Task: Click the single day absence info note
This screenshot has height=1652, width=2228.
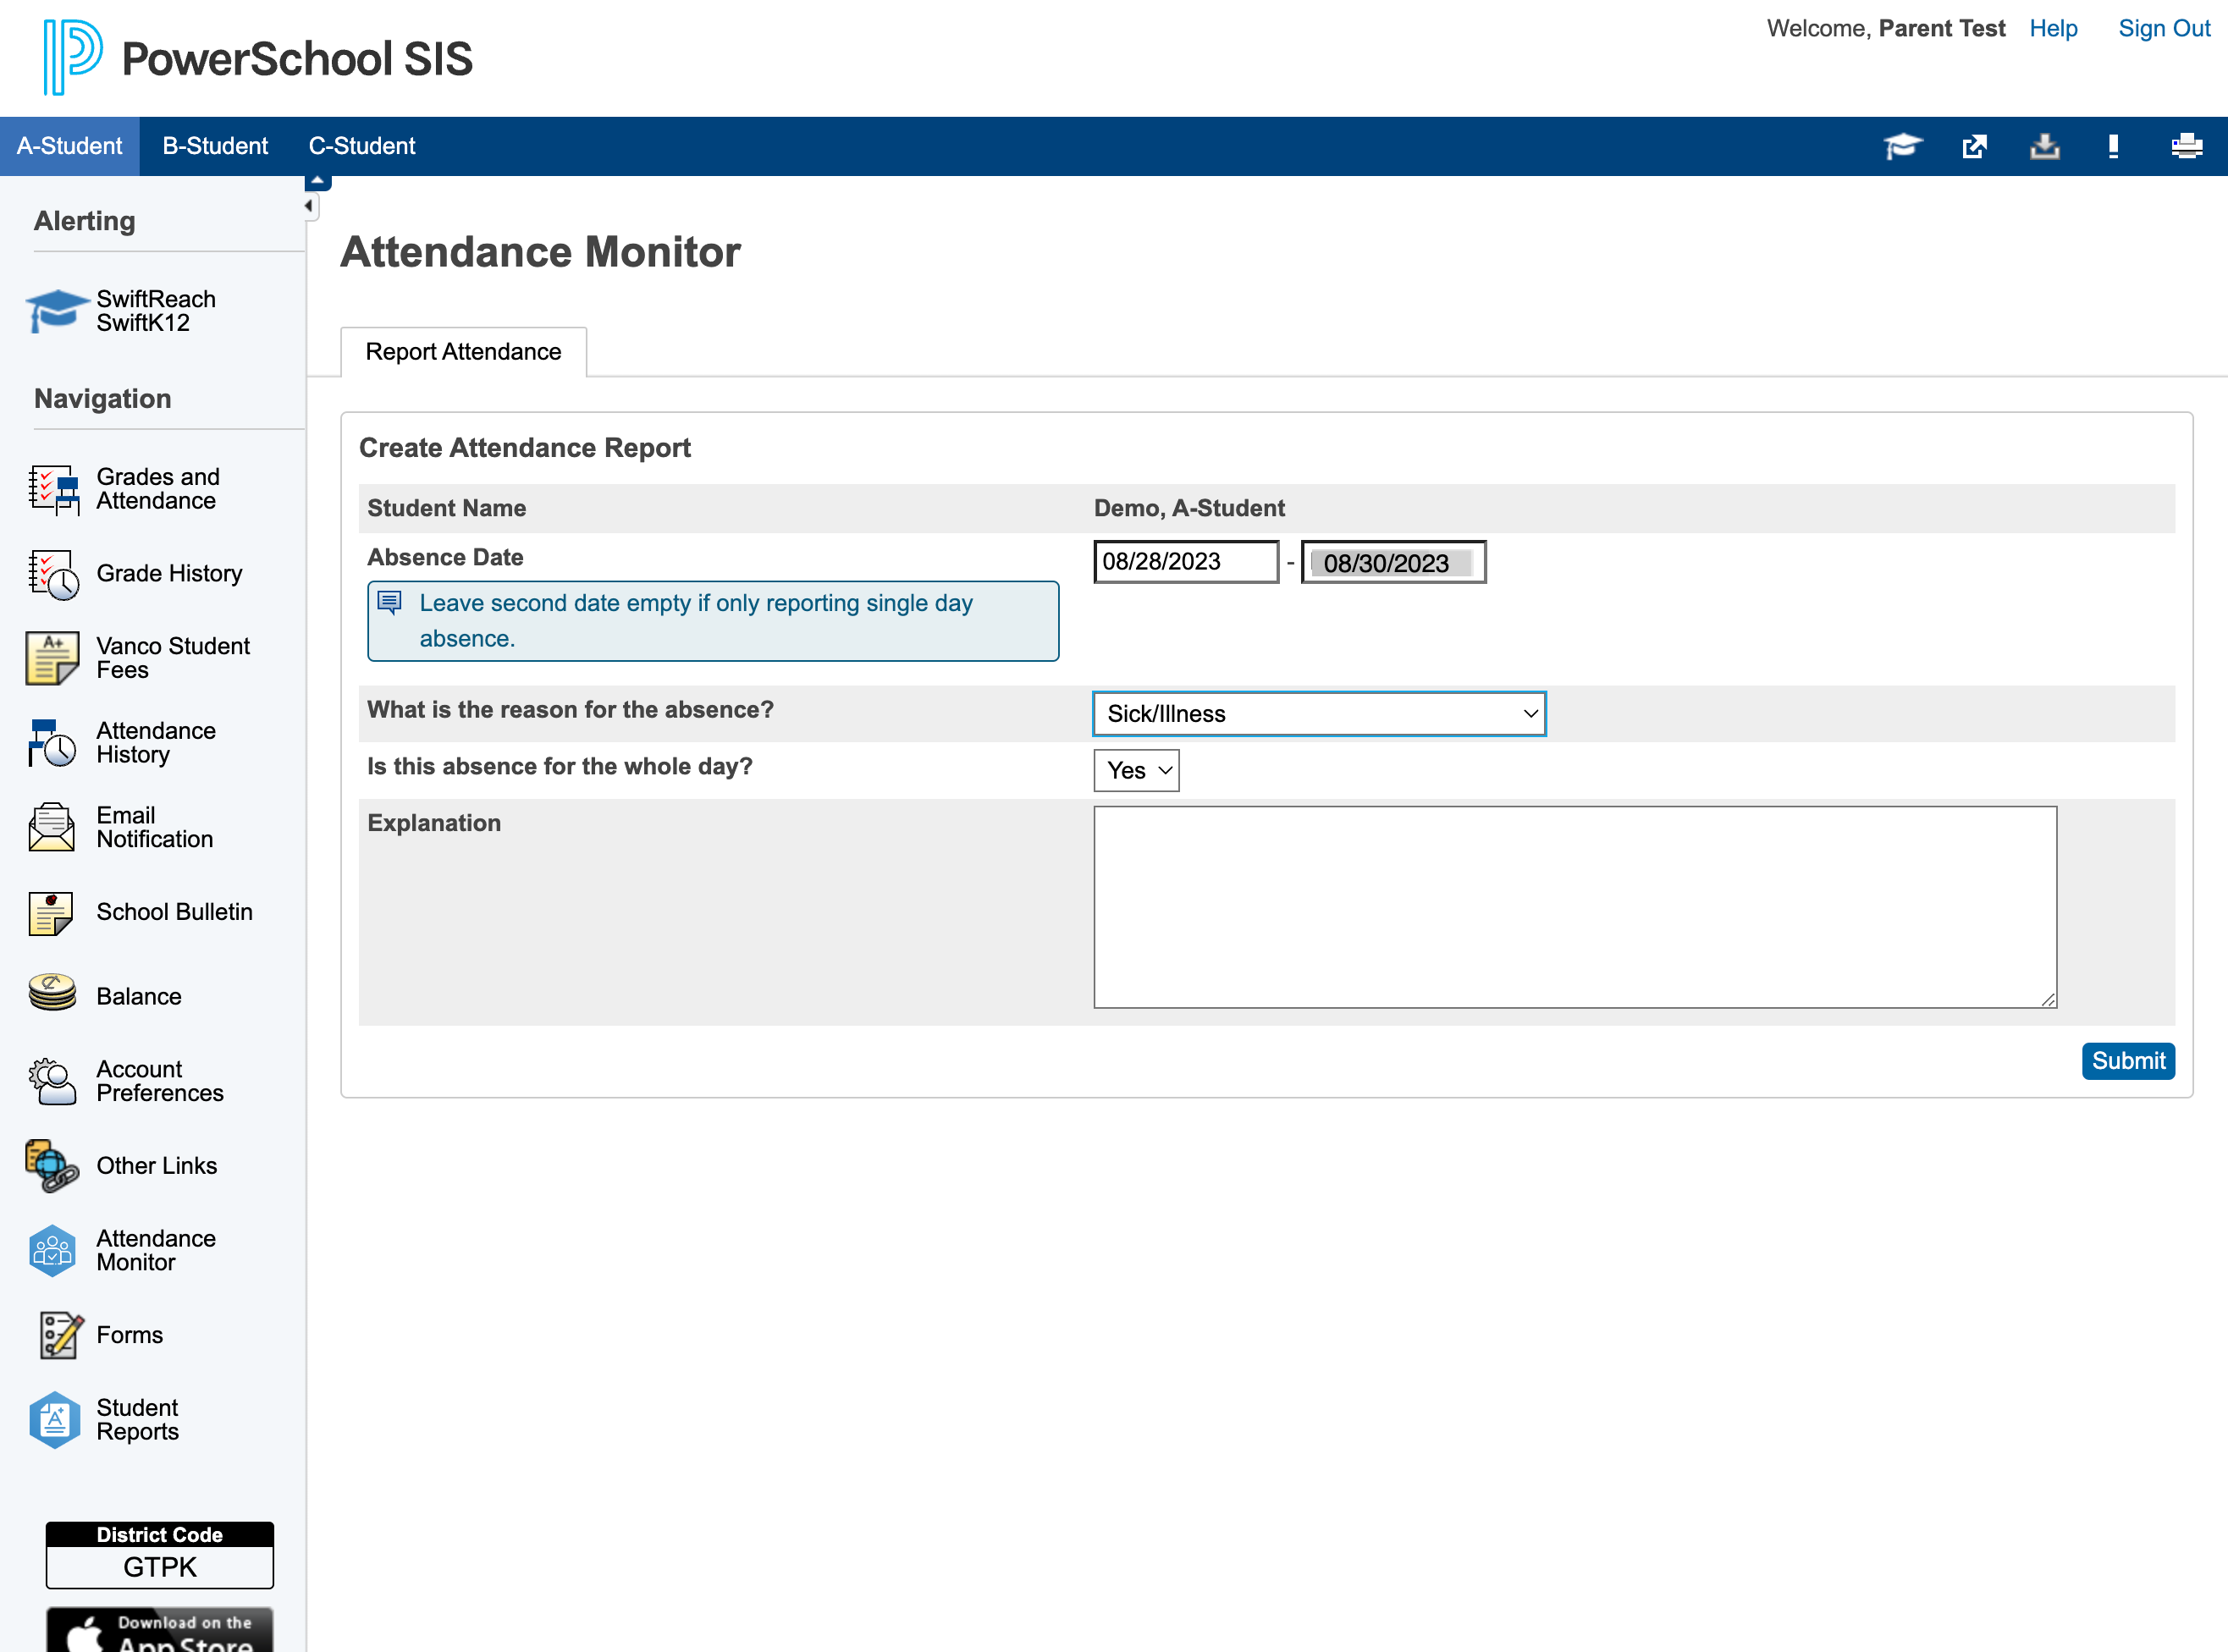Action: click(713, 621)
